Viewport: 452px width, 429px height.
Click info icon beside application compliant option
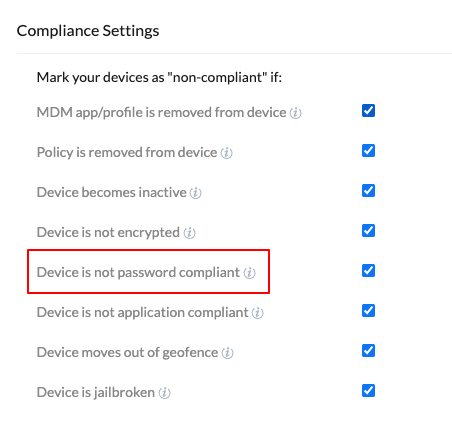pos(257,313)
